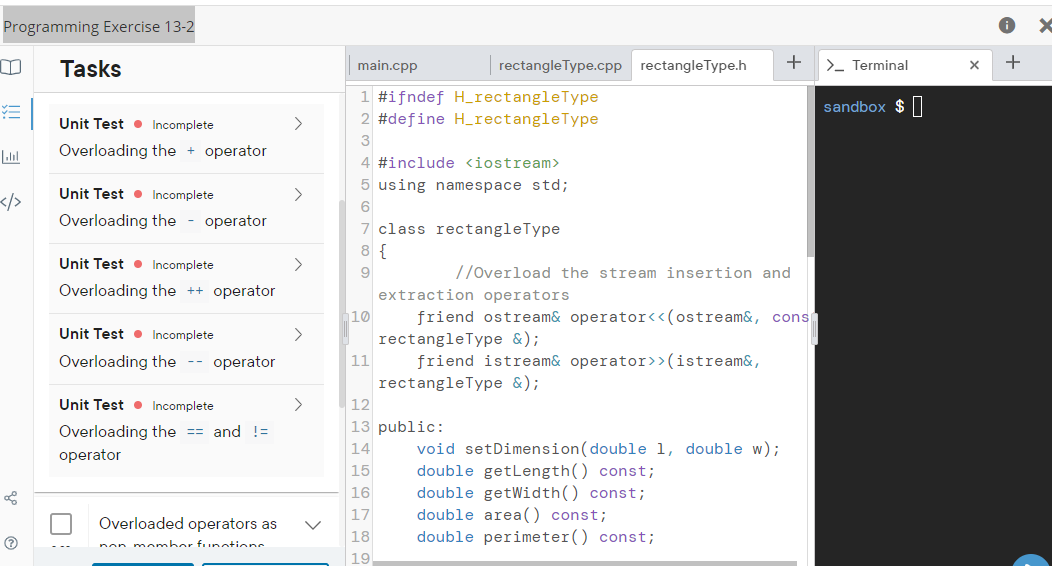Click the 'double getLength() const;' line
The height and width of the screenshot is (566, 1052).
535,471
